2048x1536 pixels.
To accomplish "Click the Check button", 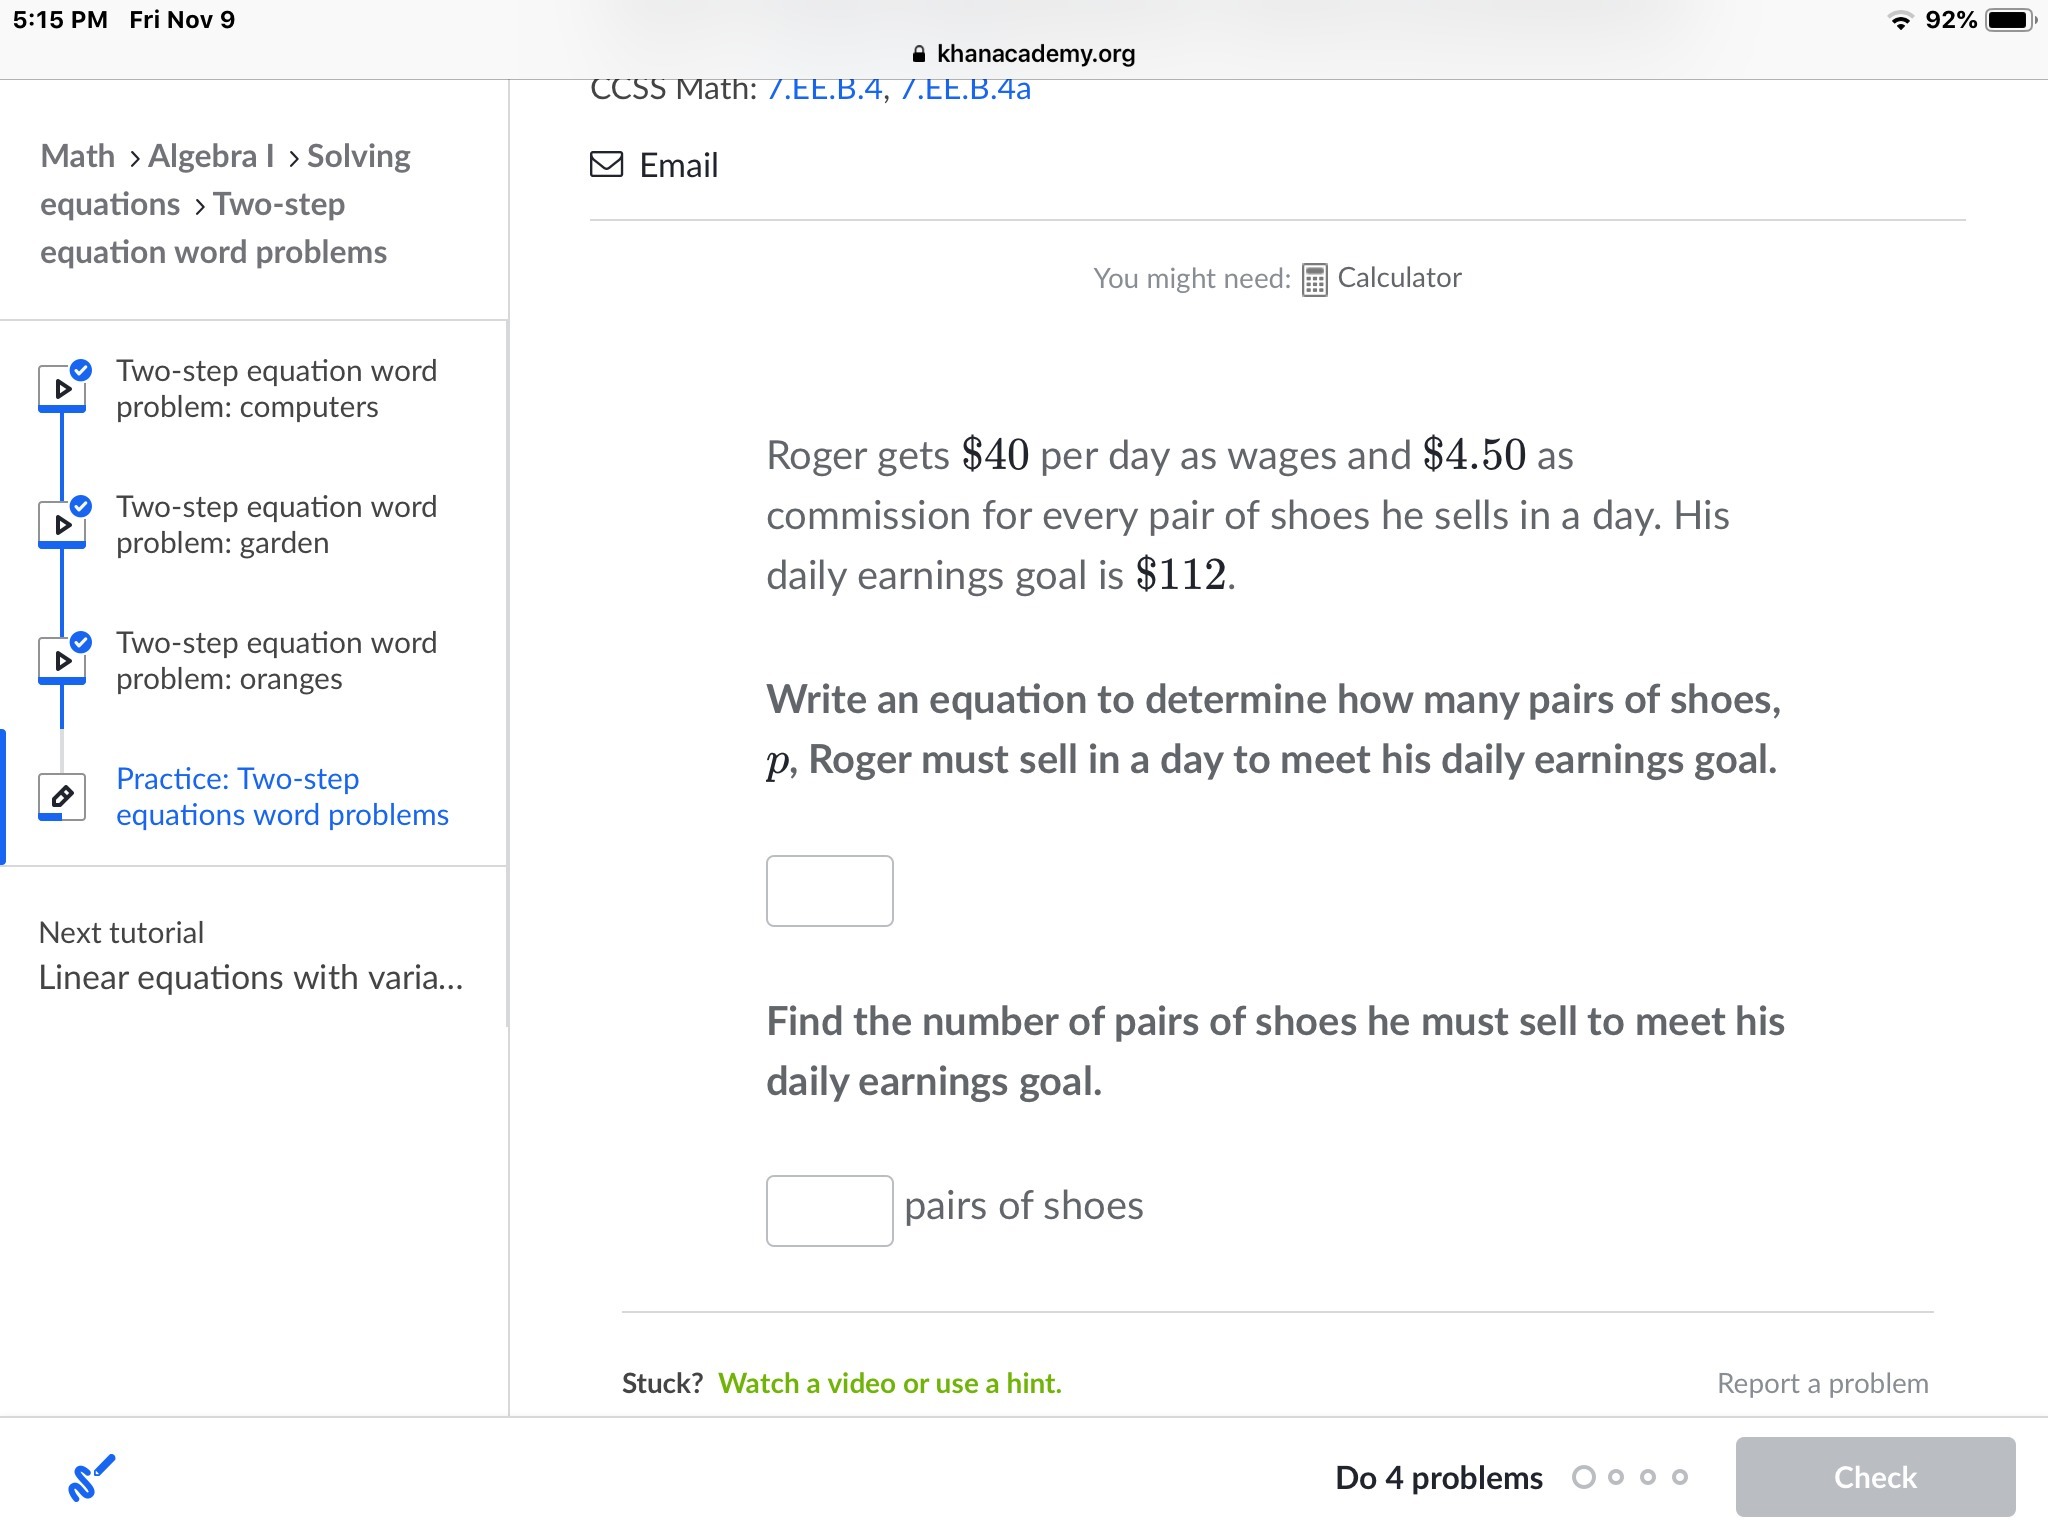I will [x=1874, y=1477].
